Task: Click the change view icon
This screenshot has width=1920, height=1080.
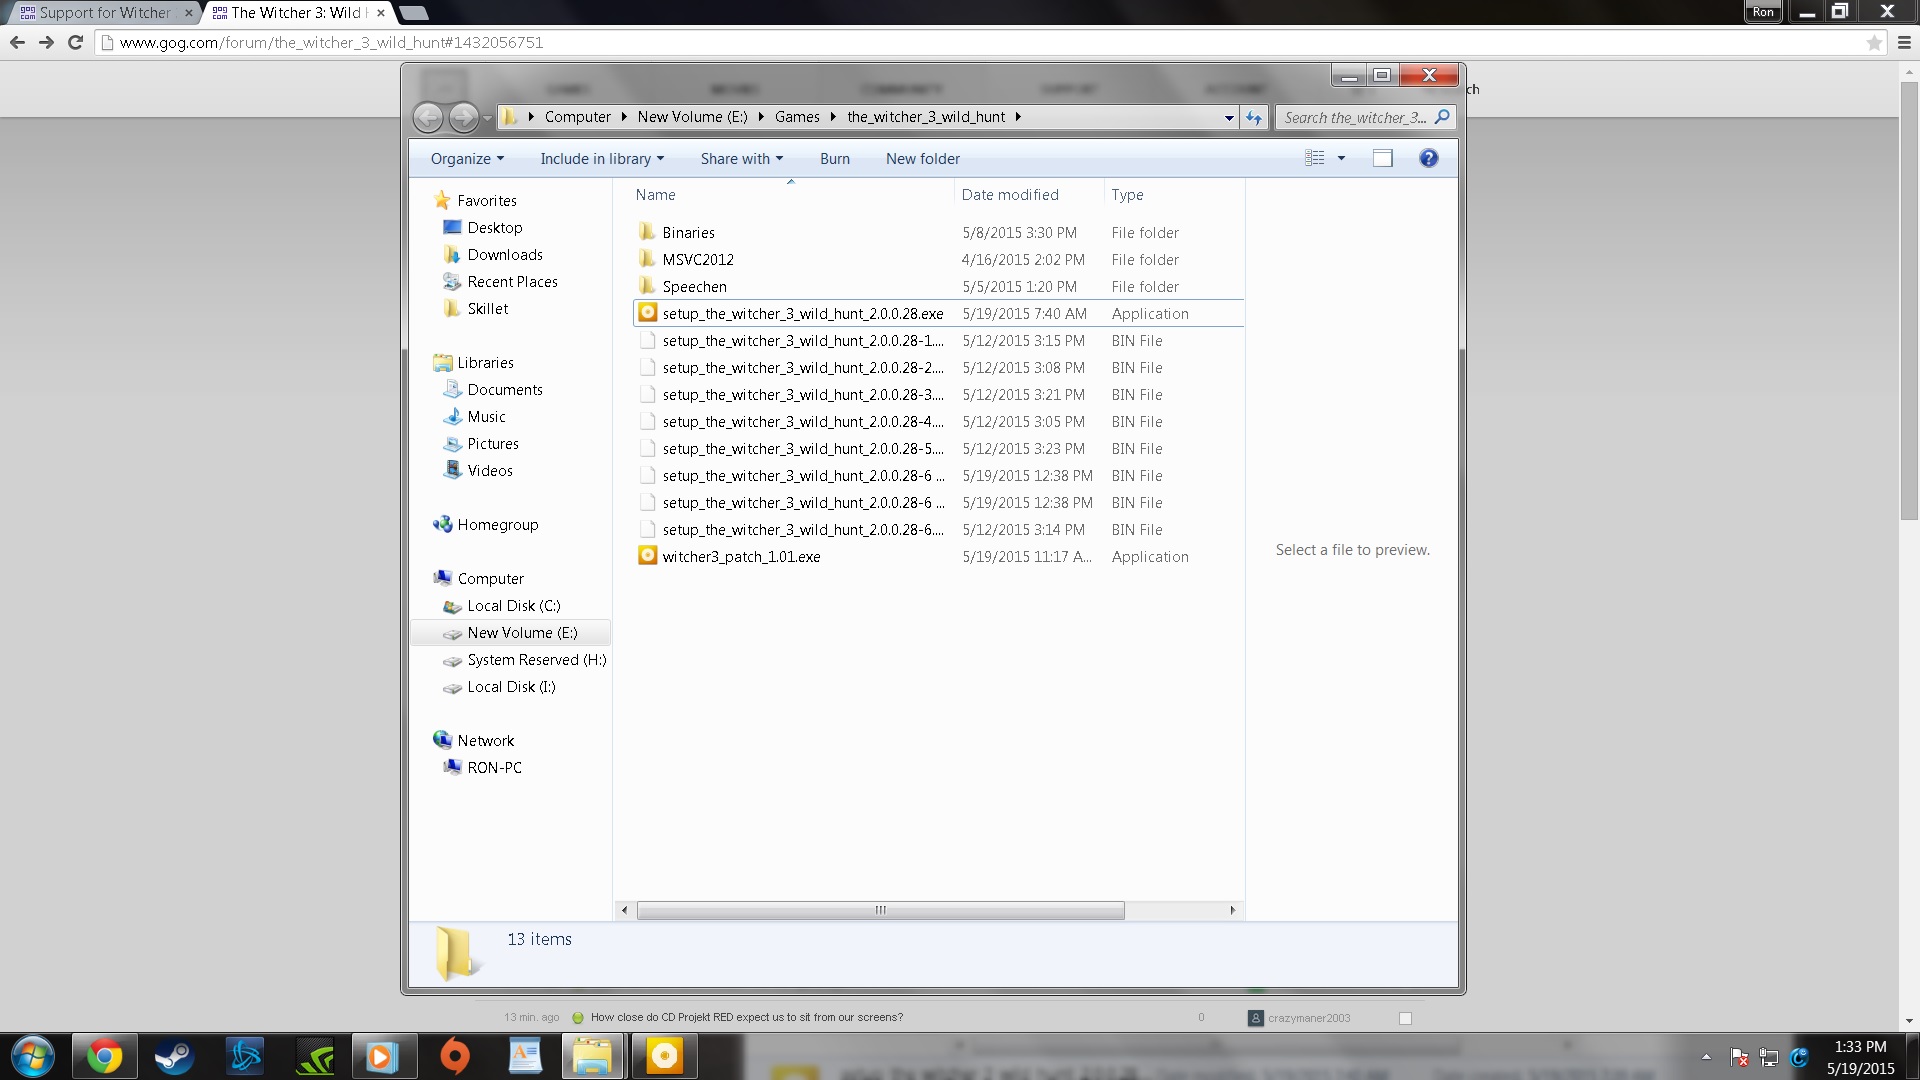Action: pos(1315,158)
